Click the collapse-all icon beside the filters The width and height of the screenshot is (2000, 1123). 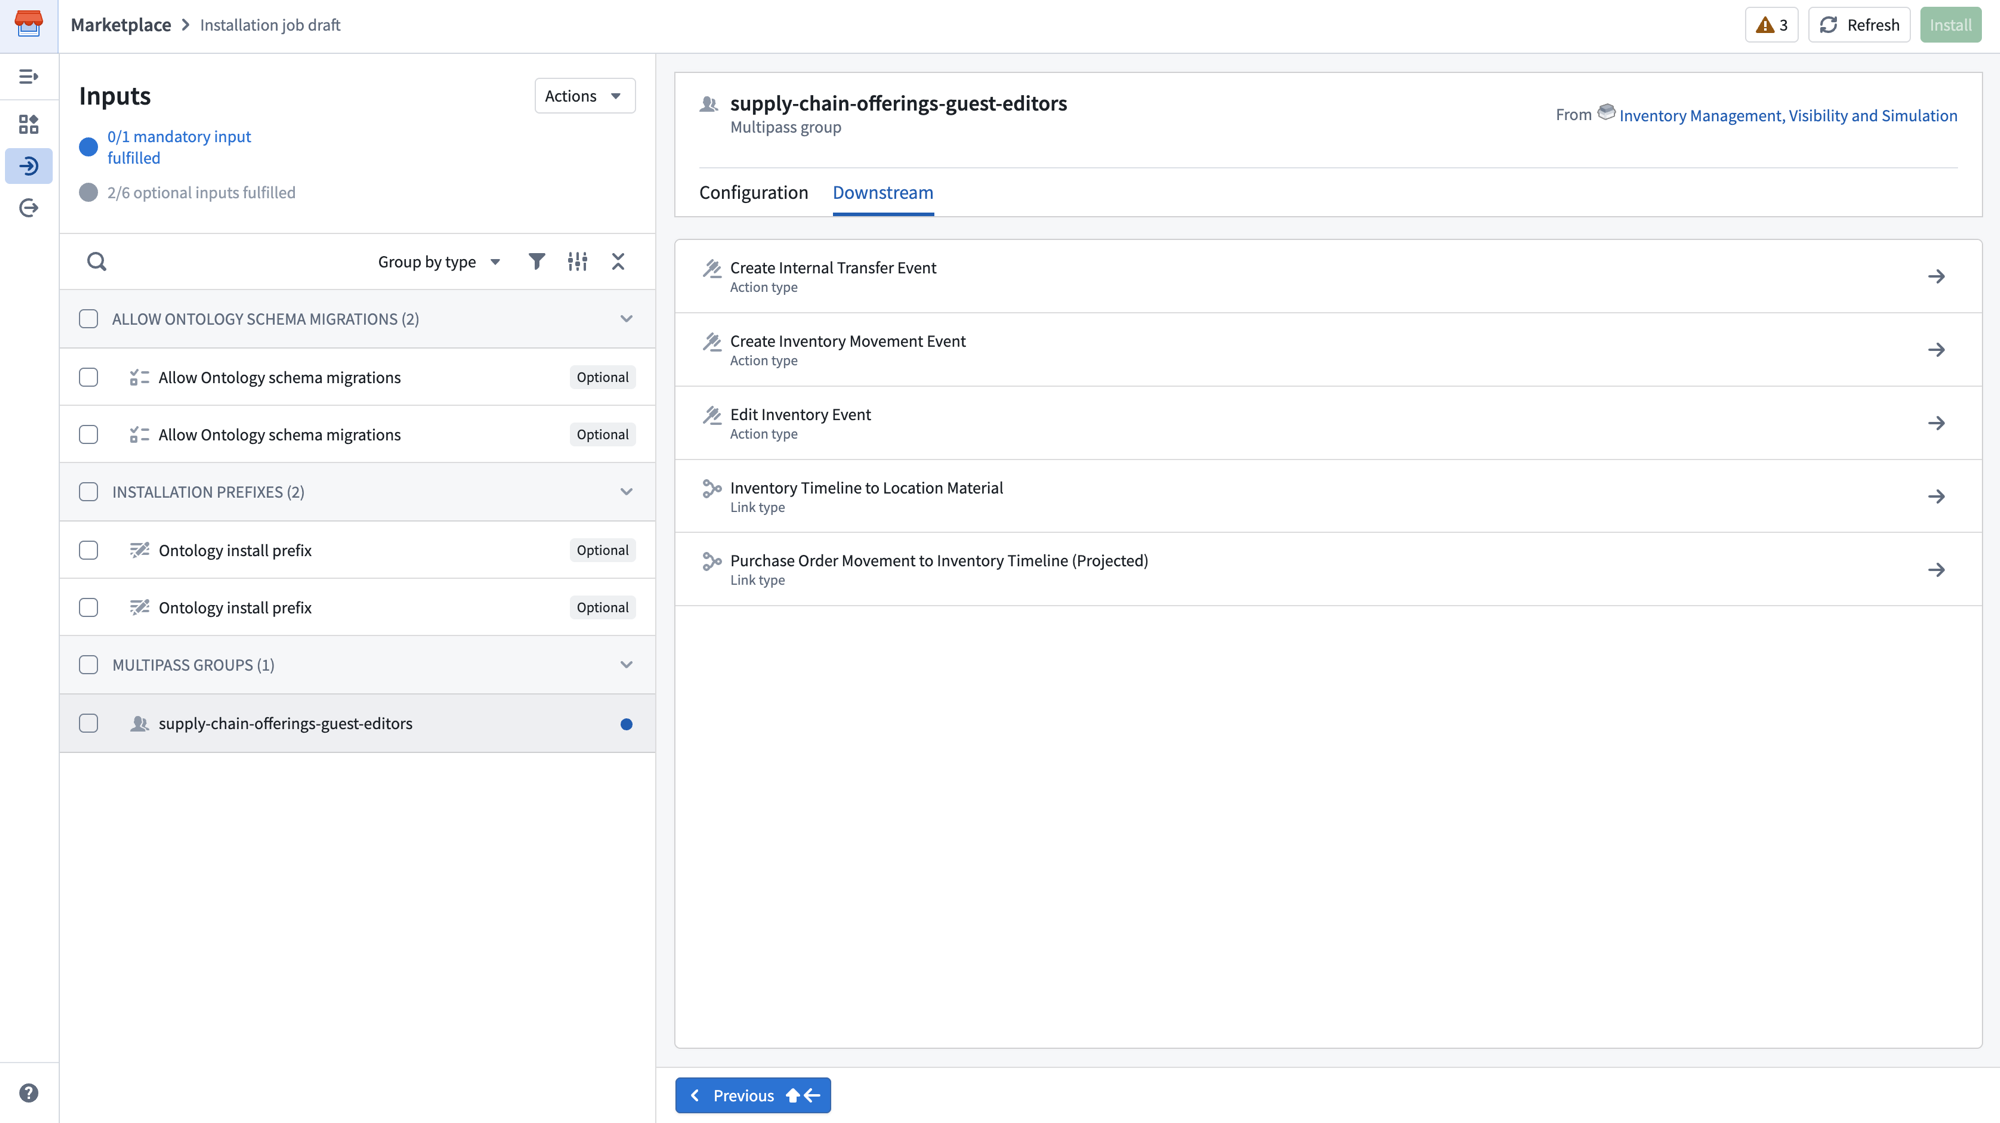click(x=618, y=262)
